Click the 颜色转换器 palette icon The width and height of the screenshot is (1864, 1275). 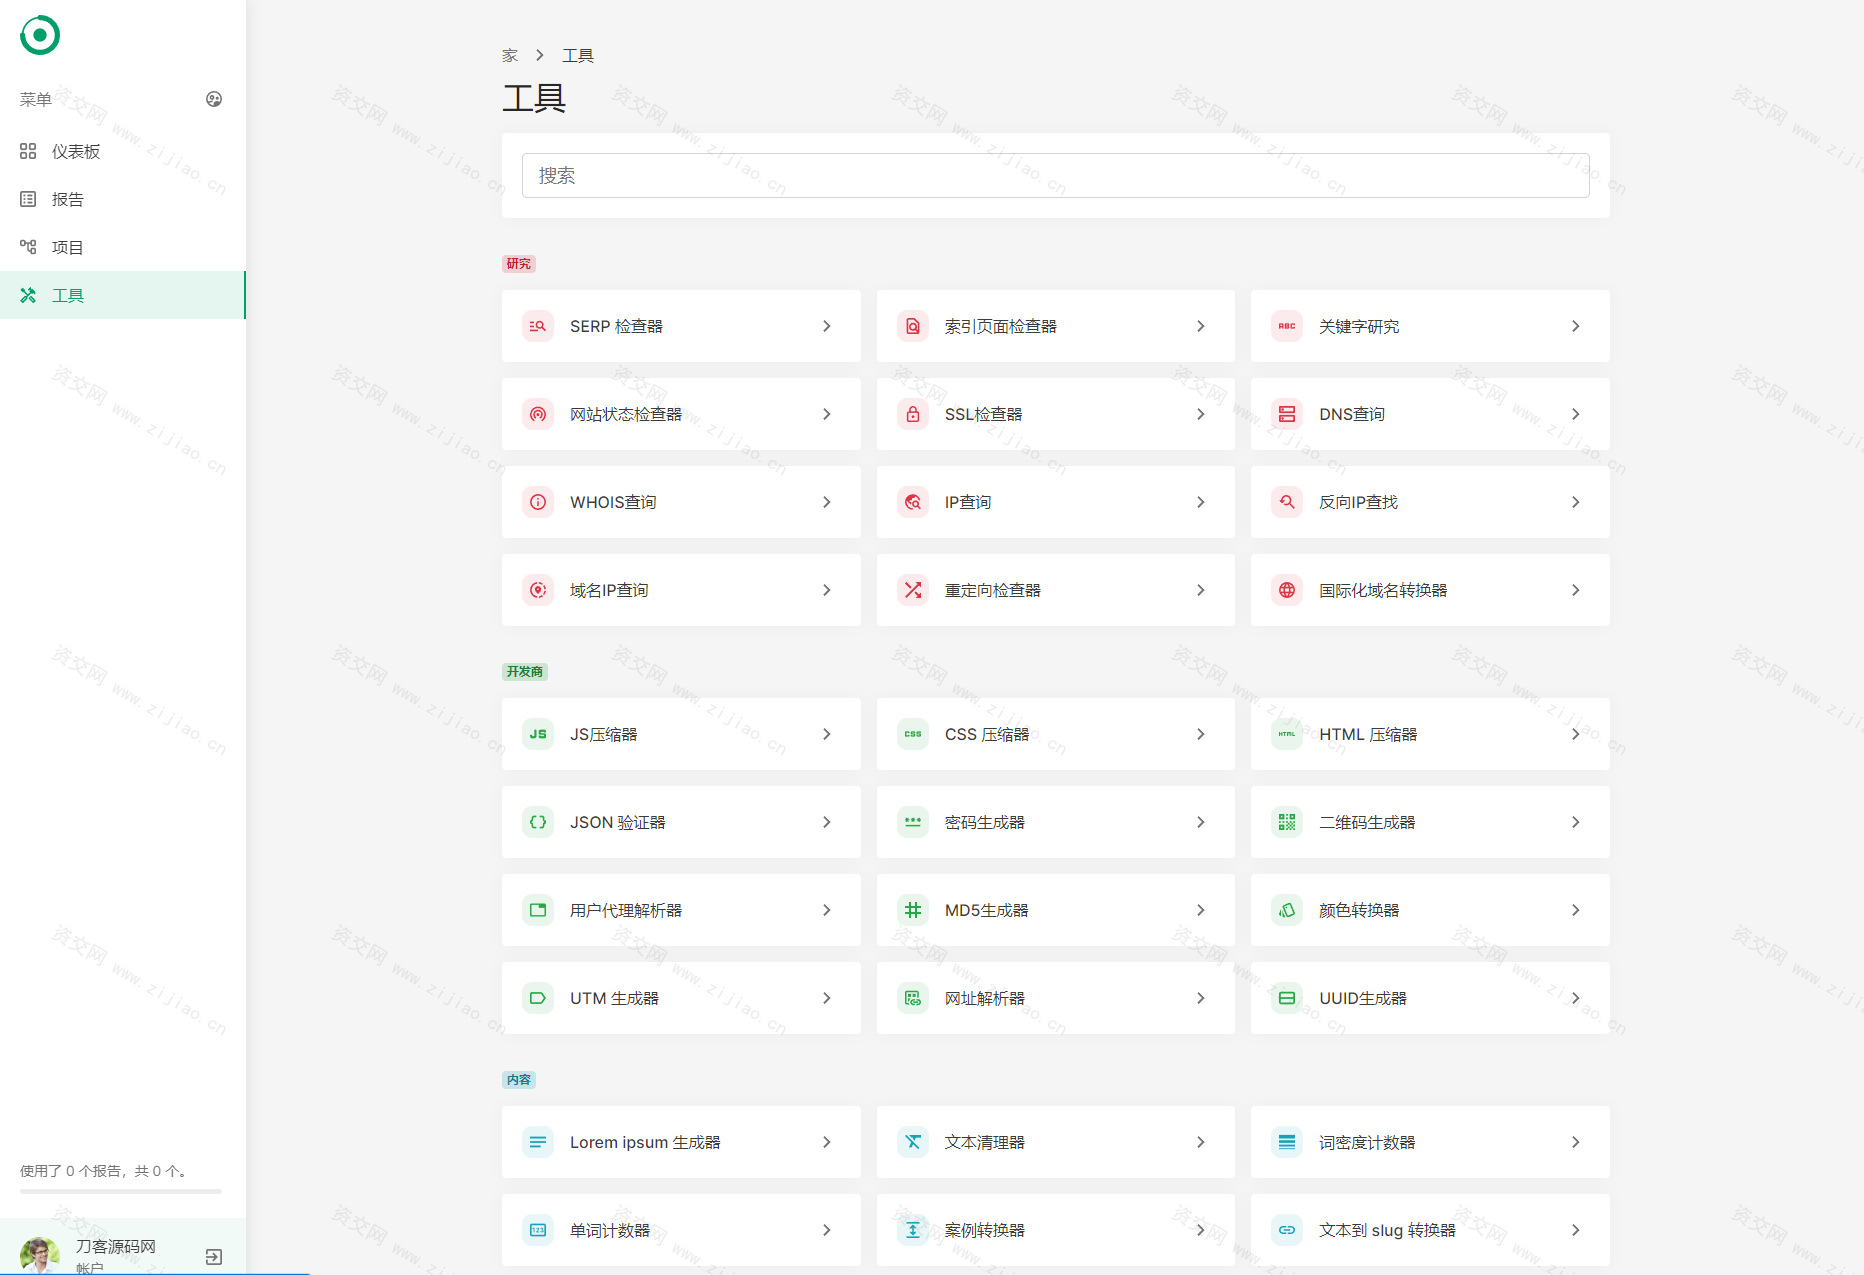(1287, 910)
